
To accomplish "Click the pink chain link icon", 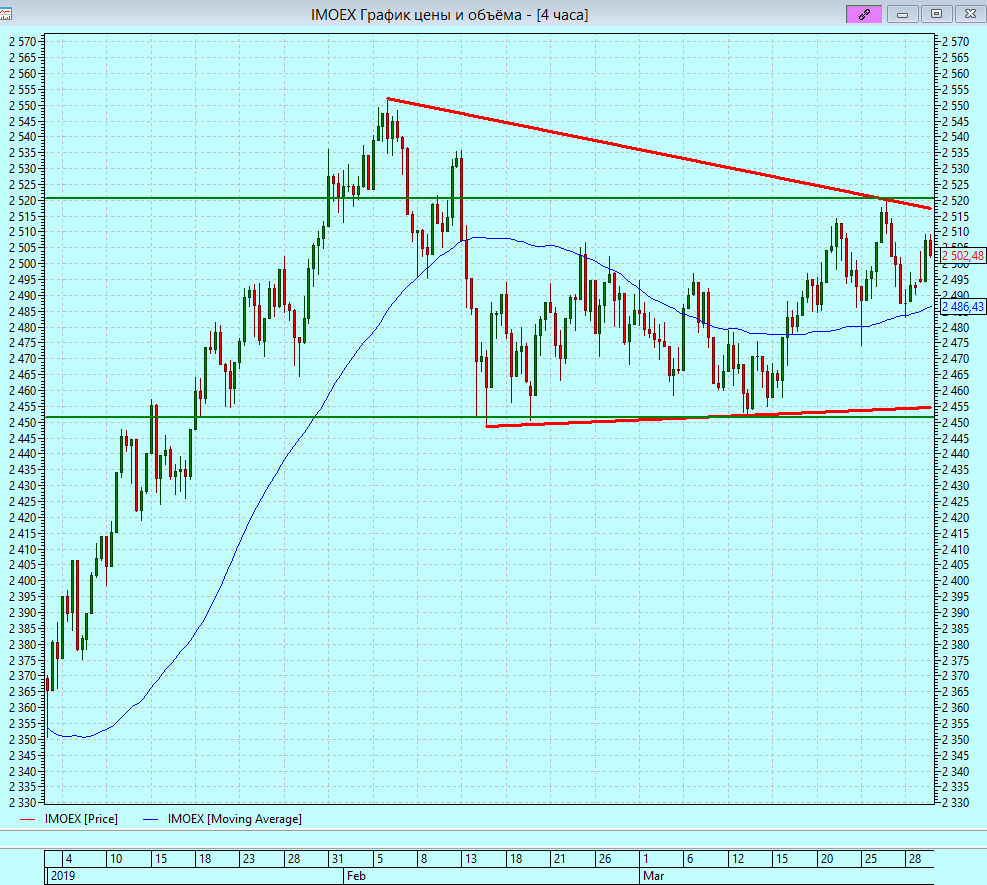I will click(x=864, y=14).
